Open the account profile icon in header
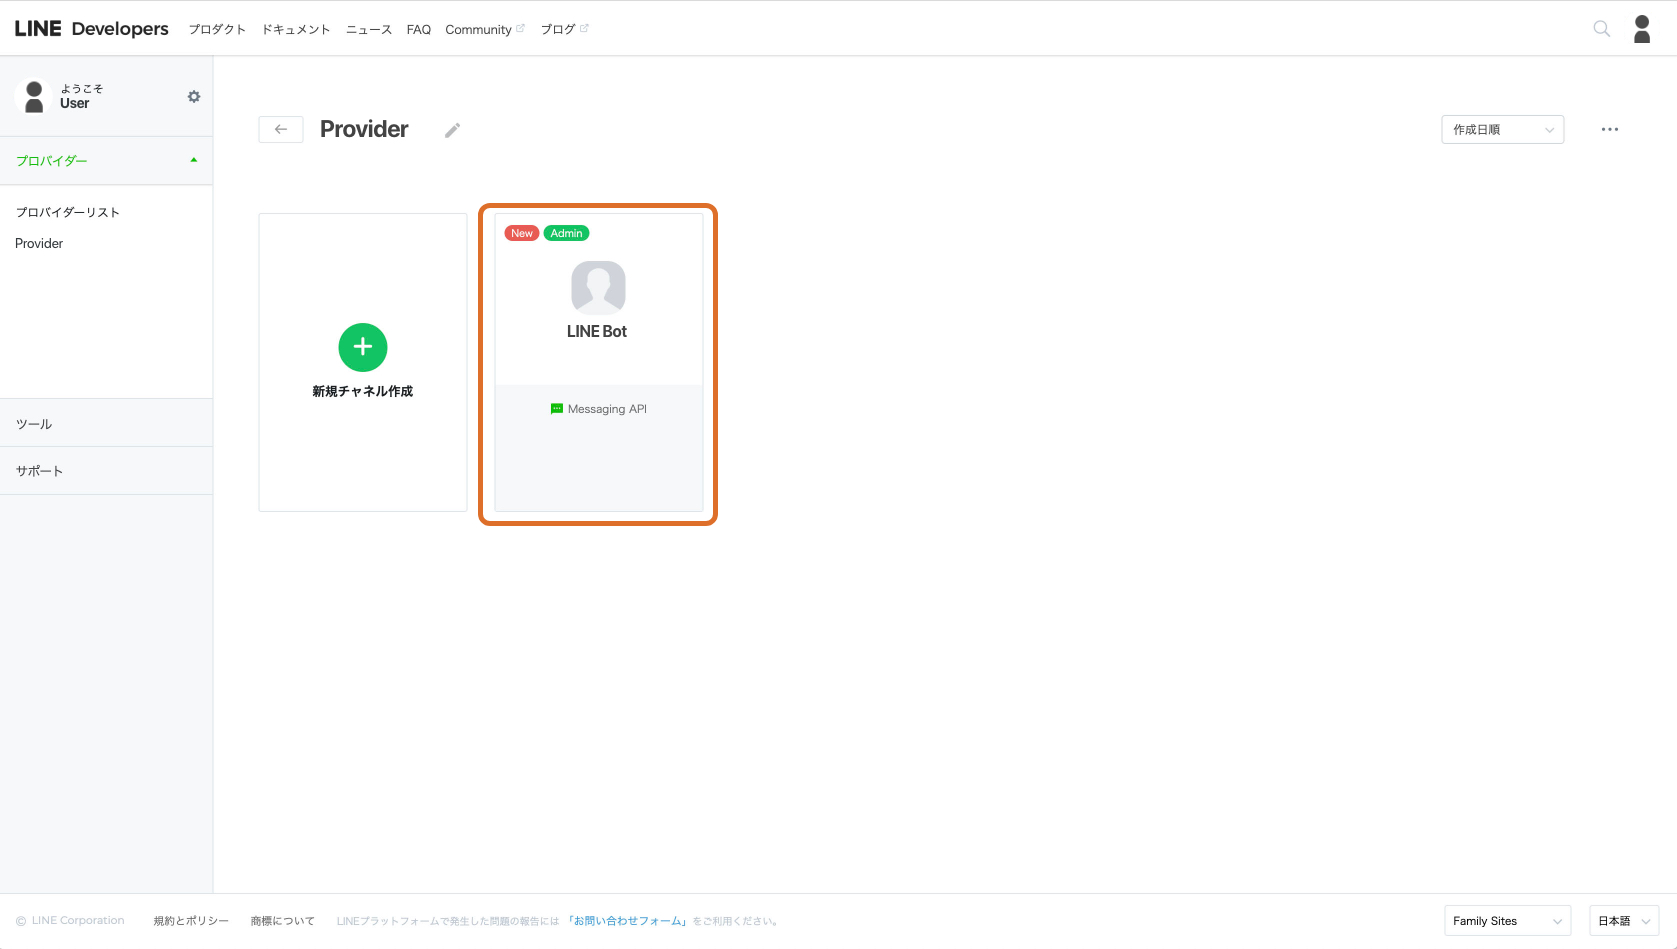1677x949 pixels. (x=1642, y=29)
